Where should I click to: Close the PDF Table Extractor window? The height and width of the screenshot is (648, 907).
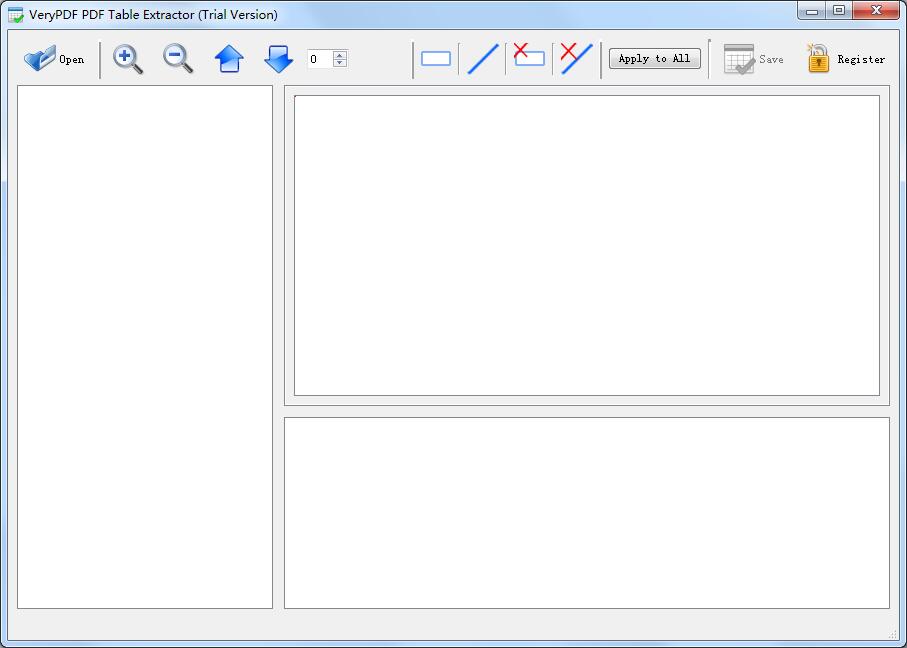tap(876, 11)
